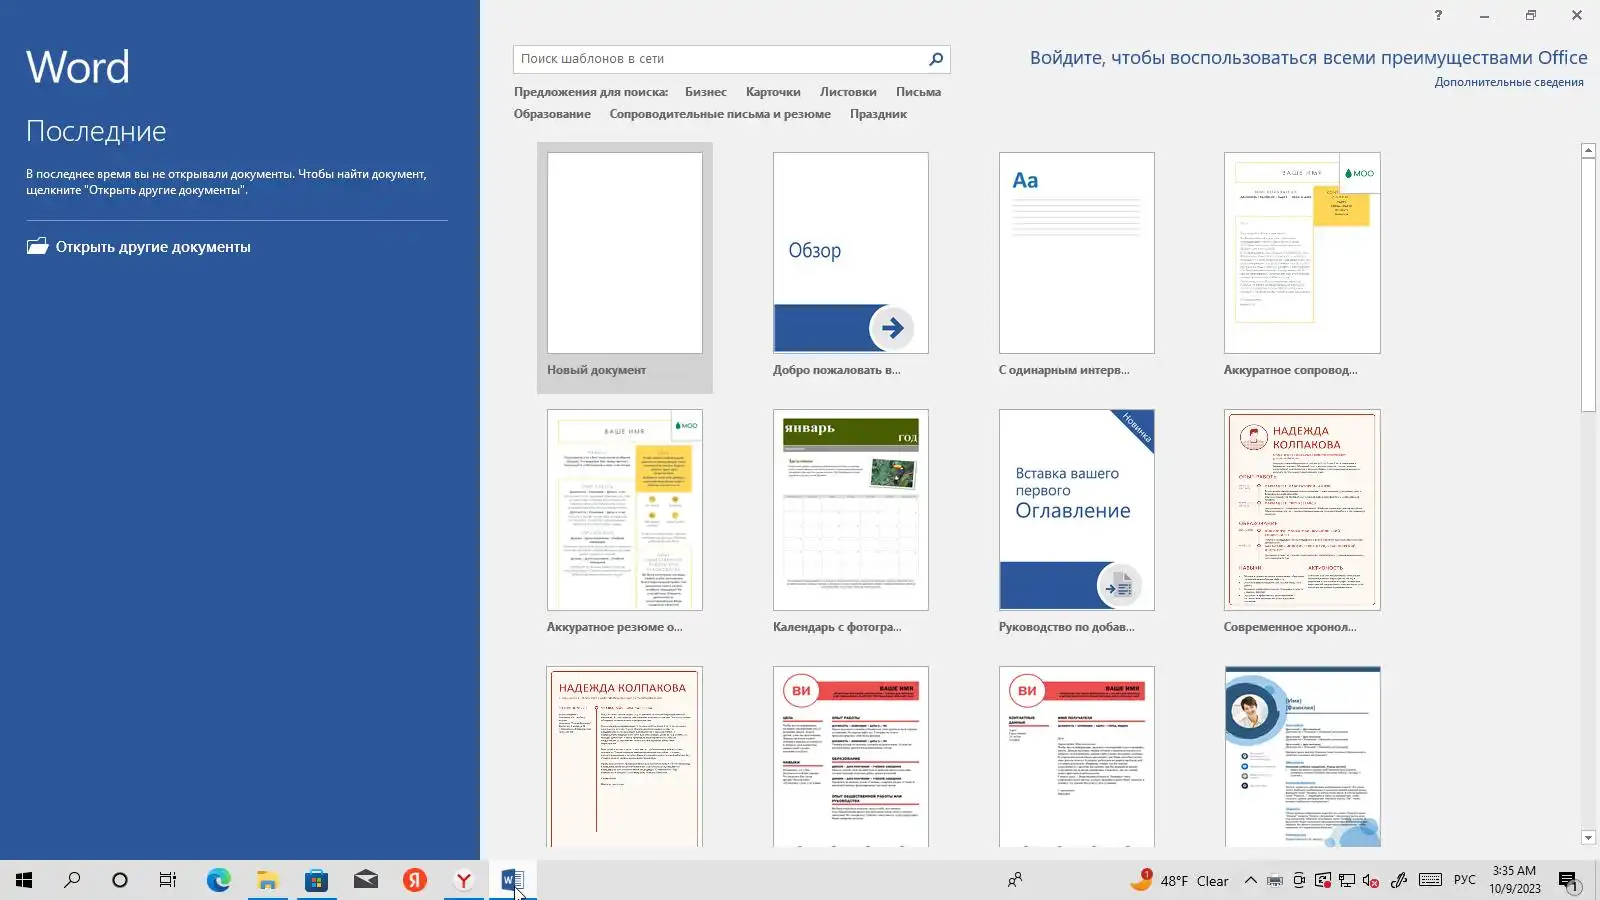Open the Календарь с фотогра... template
This screenshot has height=900, width=1600.
coord(851,523)
